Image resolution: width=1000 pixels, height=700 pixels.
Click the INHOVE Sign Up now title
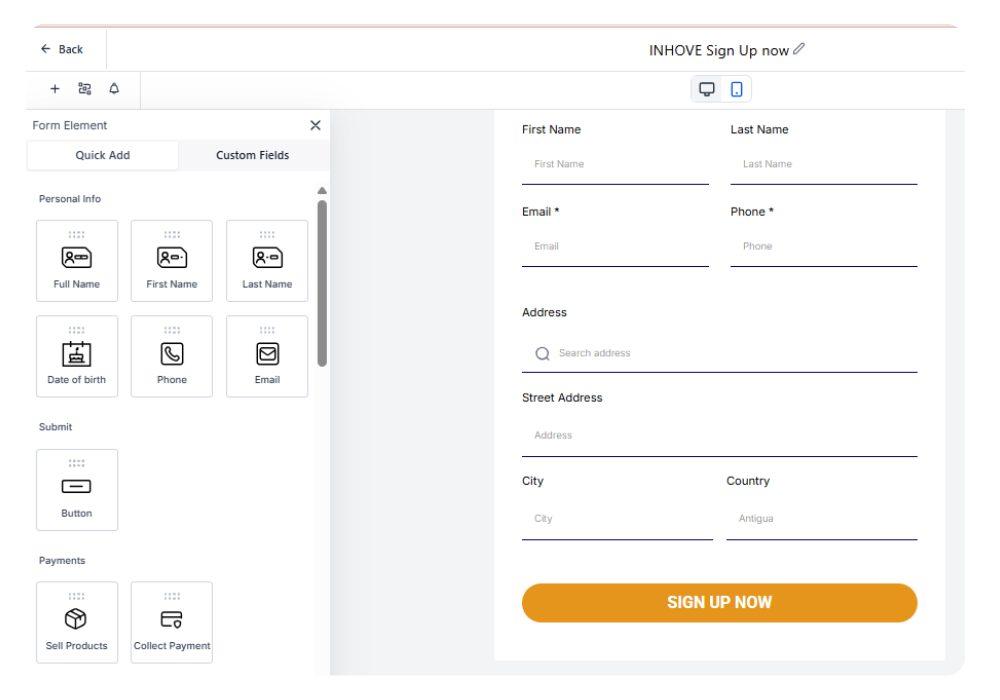[x=719, y=50]
